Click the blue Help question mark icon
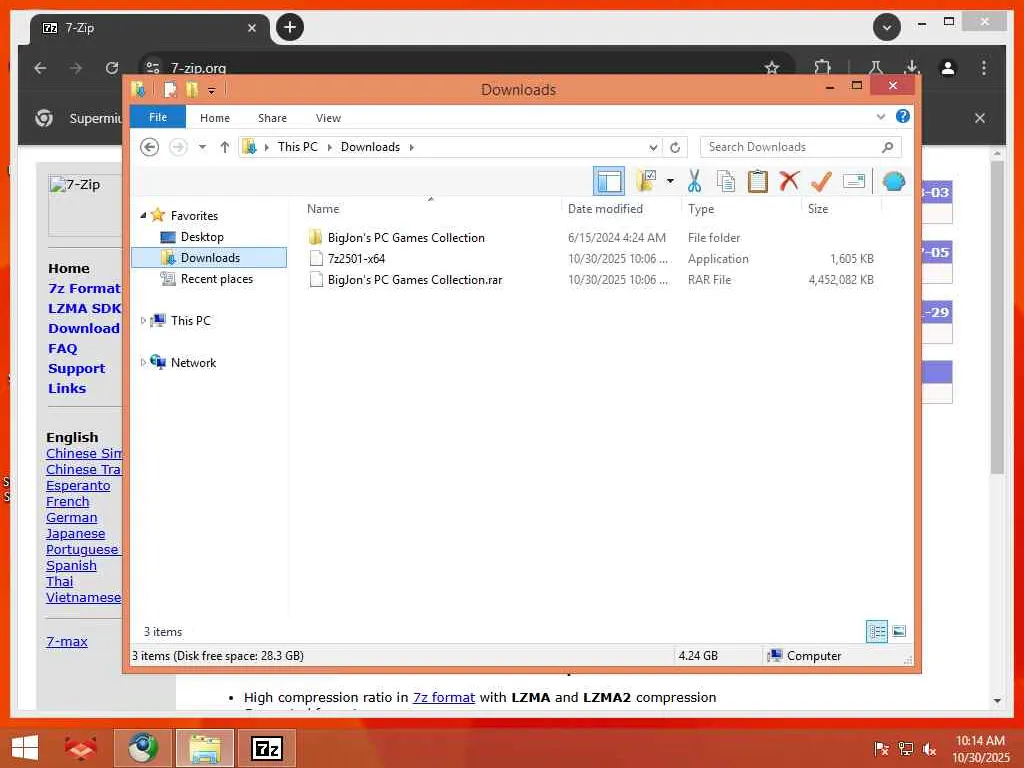The image size is (1024, 768). pos(903,116)
